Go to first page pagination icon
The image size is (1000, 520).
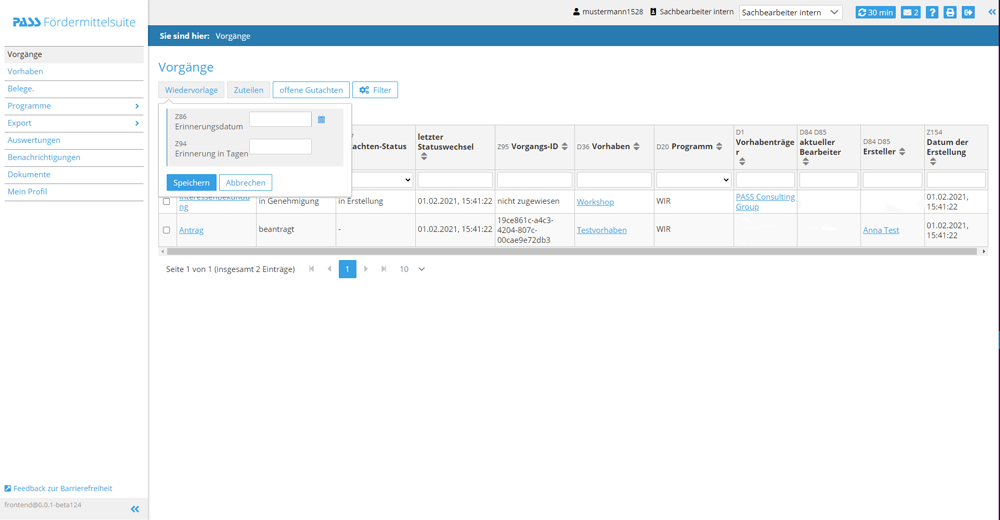(311, 269)
